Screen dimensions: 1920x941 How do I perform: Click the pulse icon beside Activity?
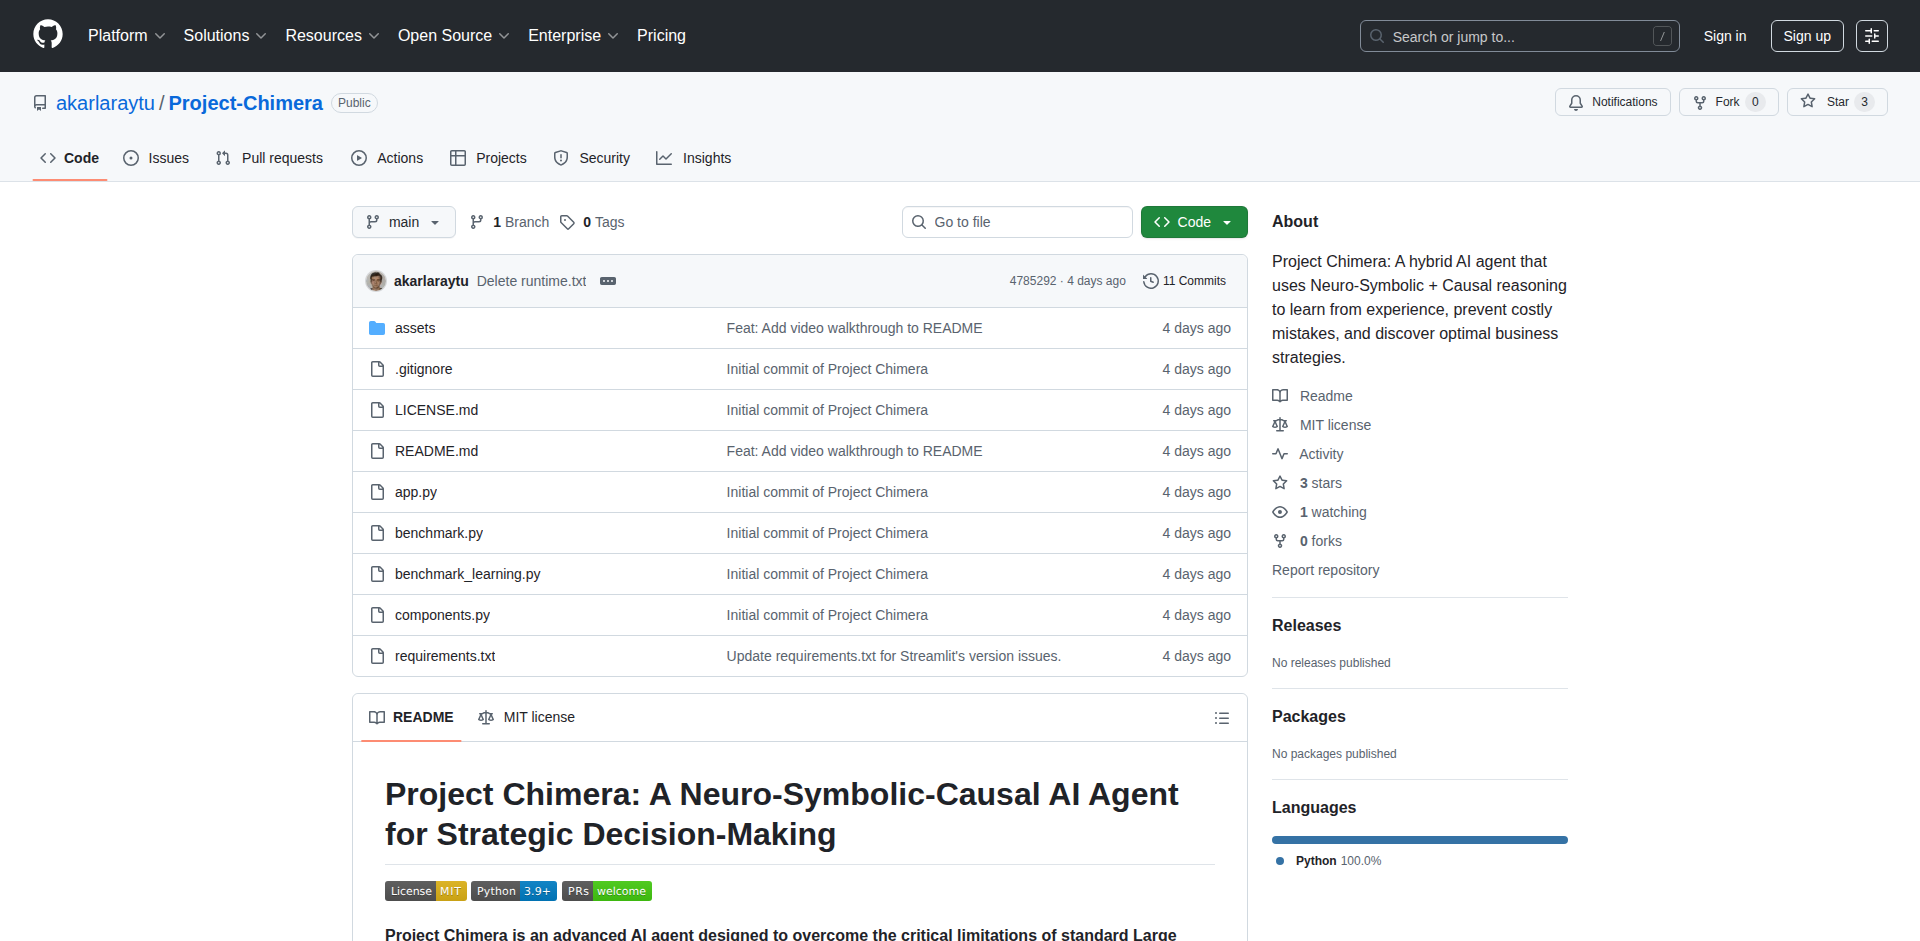point(1280,454)
